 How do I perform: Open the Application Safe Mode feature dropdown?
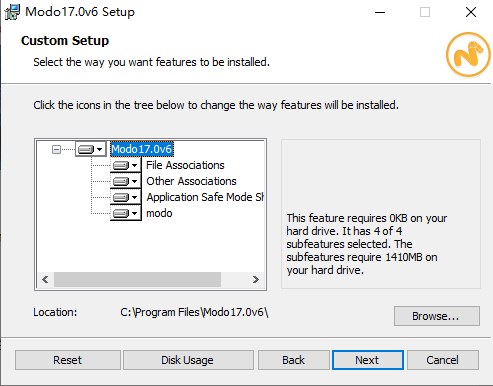(126, 197)
